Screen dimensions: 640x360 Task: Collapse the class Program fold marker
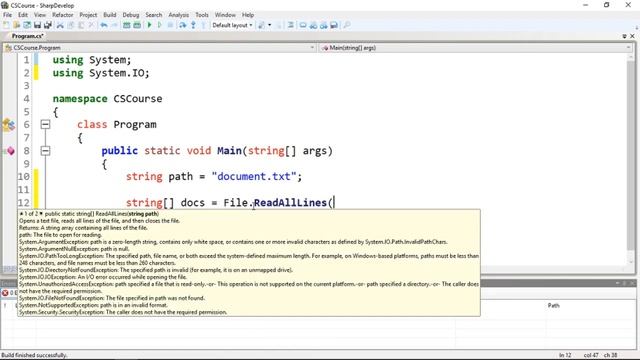(x=45, y=124)
